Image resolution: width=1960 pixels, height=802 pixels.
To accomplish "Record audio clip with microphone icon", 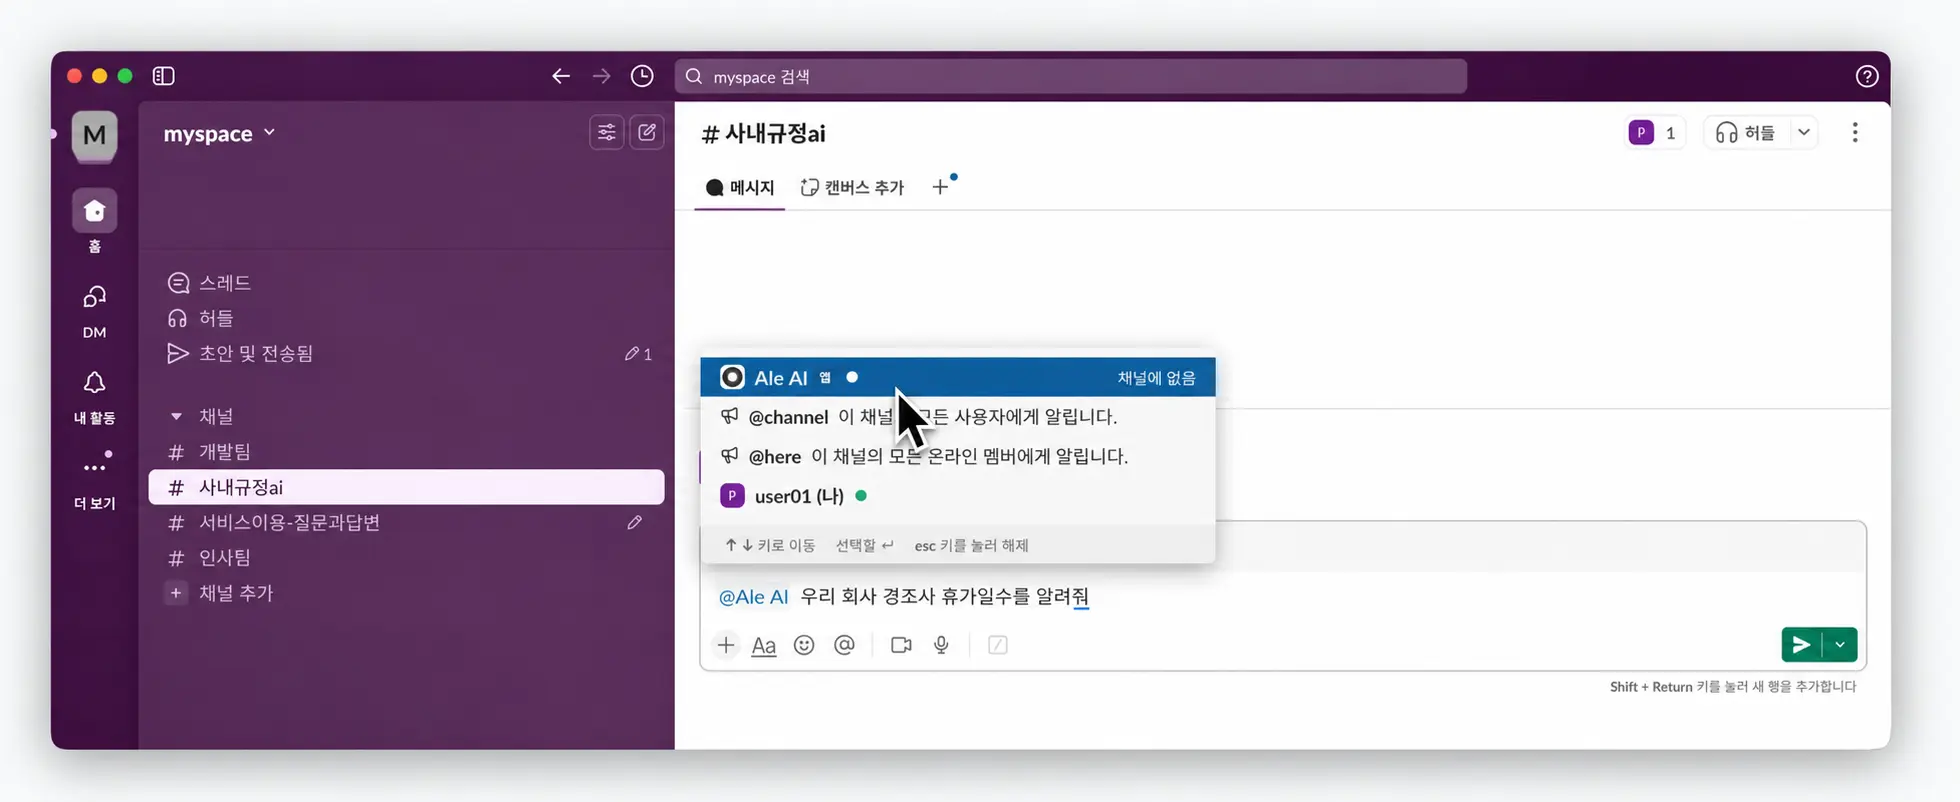I will coord(941,645).
